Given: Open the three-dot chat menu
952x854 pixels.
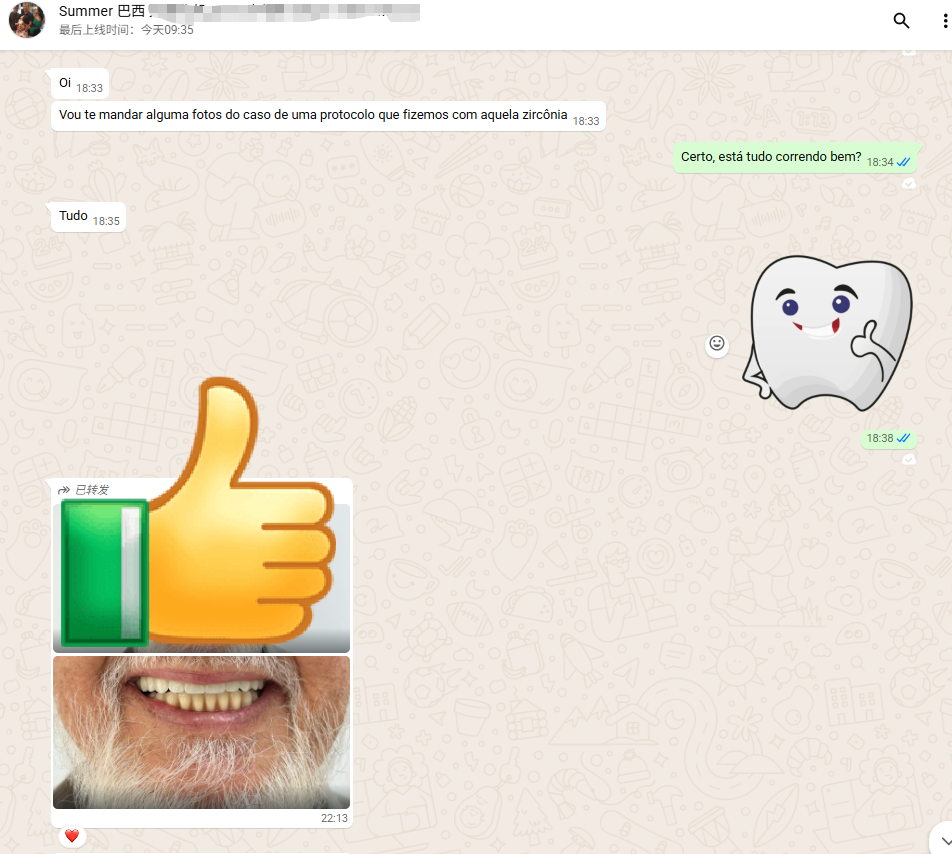Looking at the screenshot, I should click(x=945, y=21).
